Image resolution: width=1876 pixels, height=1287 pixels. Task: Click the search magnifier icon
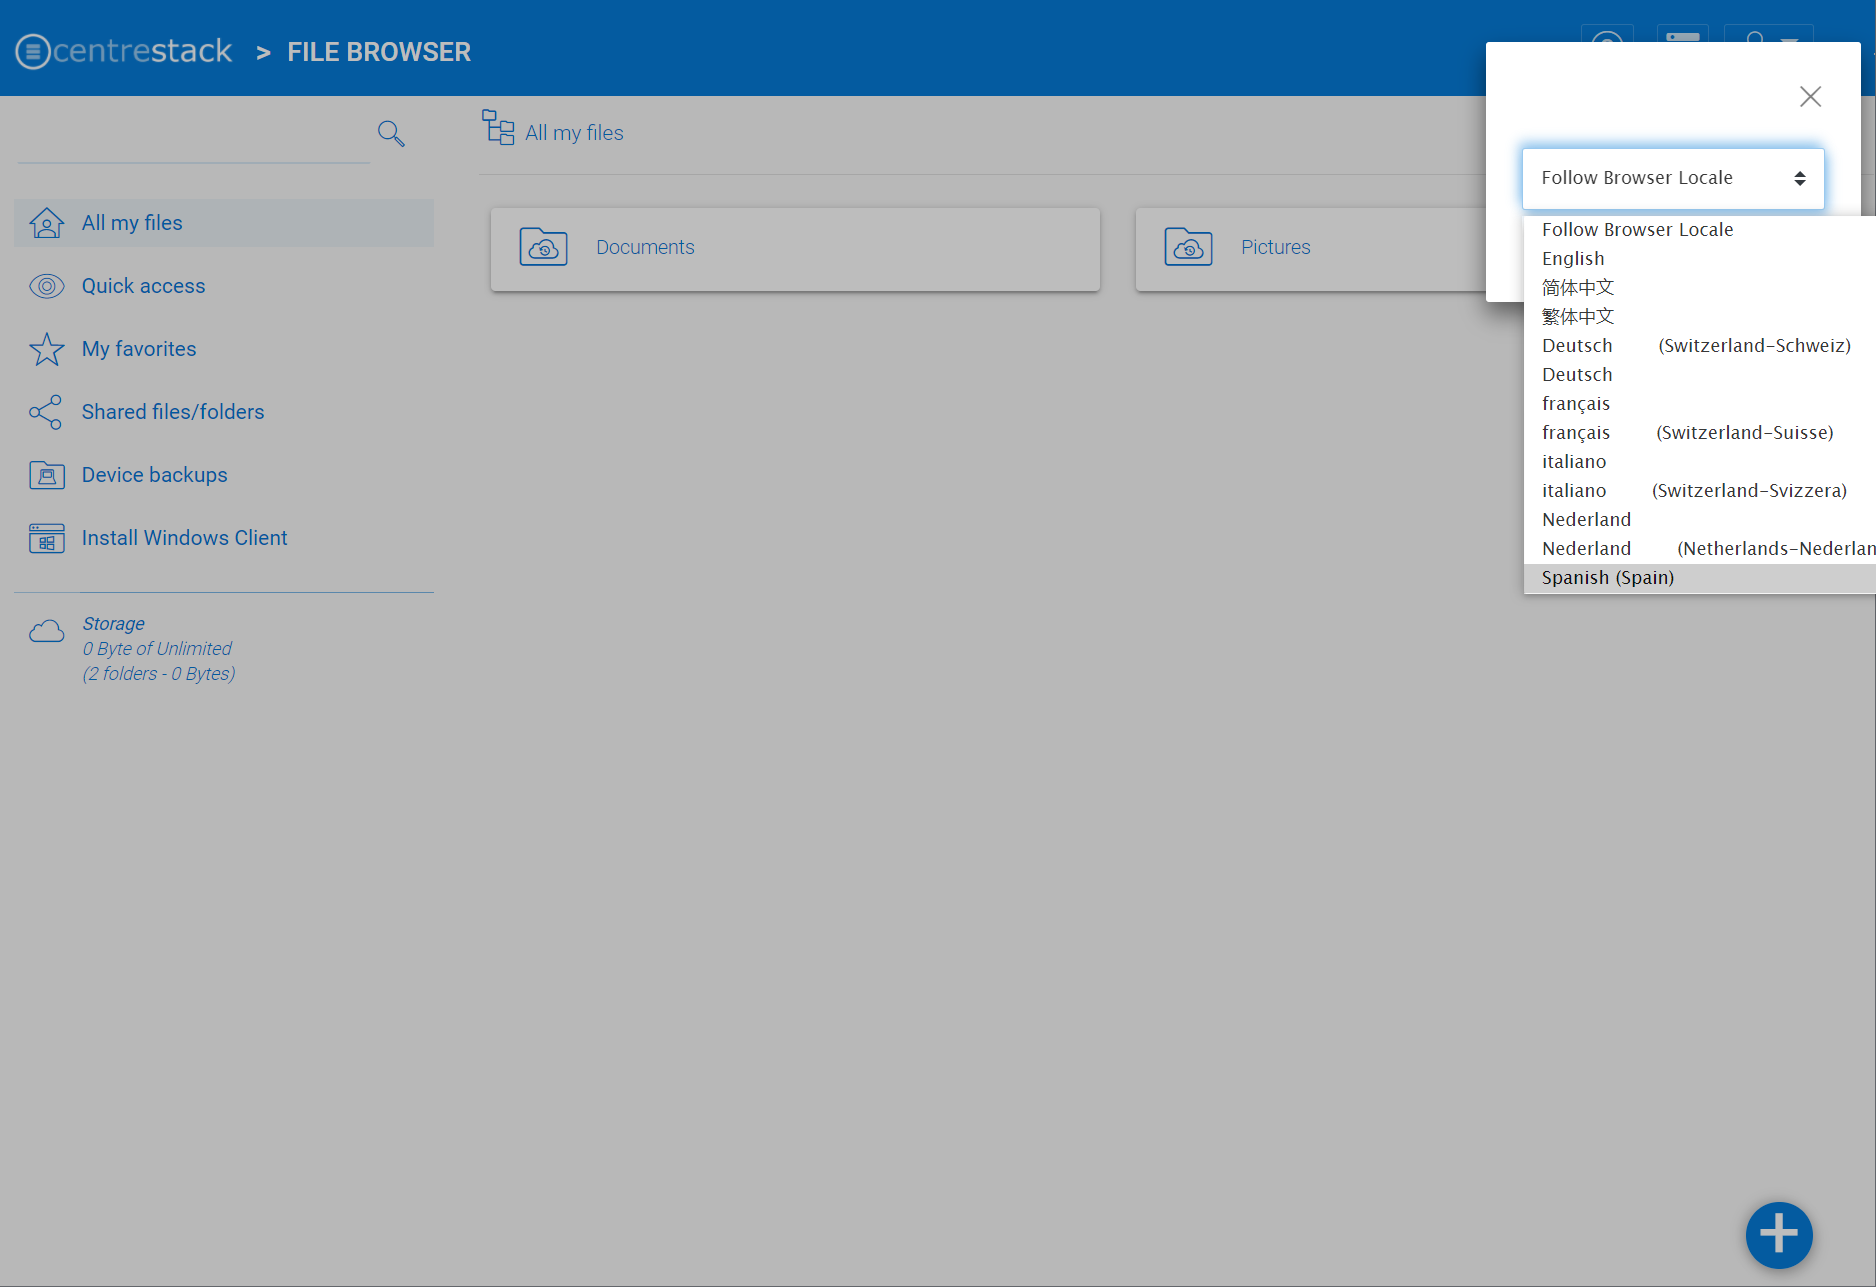[x=391, y=133]
